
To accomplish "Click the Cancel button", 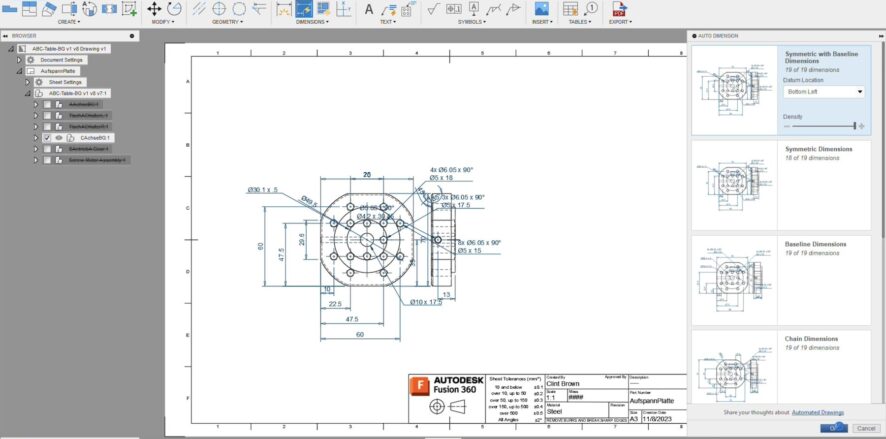I will pos(866,428).
